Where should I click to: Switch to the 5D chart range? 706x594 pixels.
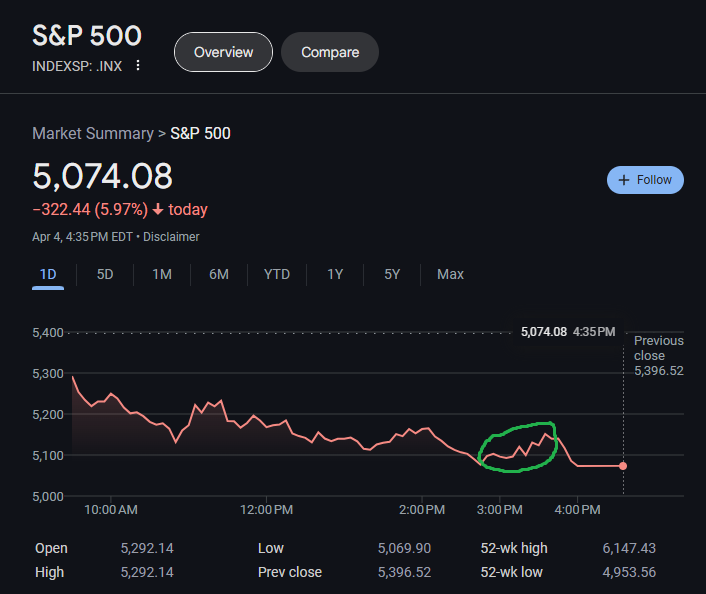pyautogui.click(x=105, y=274)
